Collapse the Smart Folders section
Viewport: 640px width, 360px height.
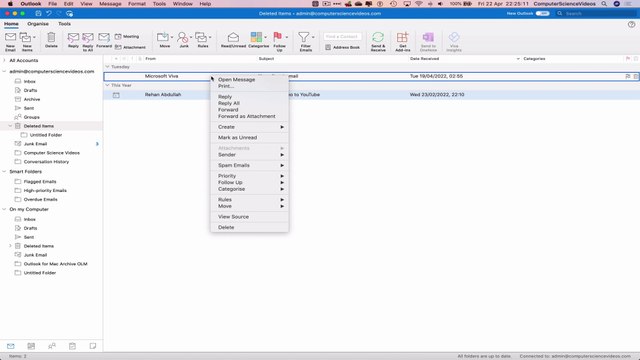[x=4, y=172]
